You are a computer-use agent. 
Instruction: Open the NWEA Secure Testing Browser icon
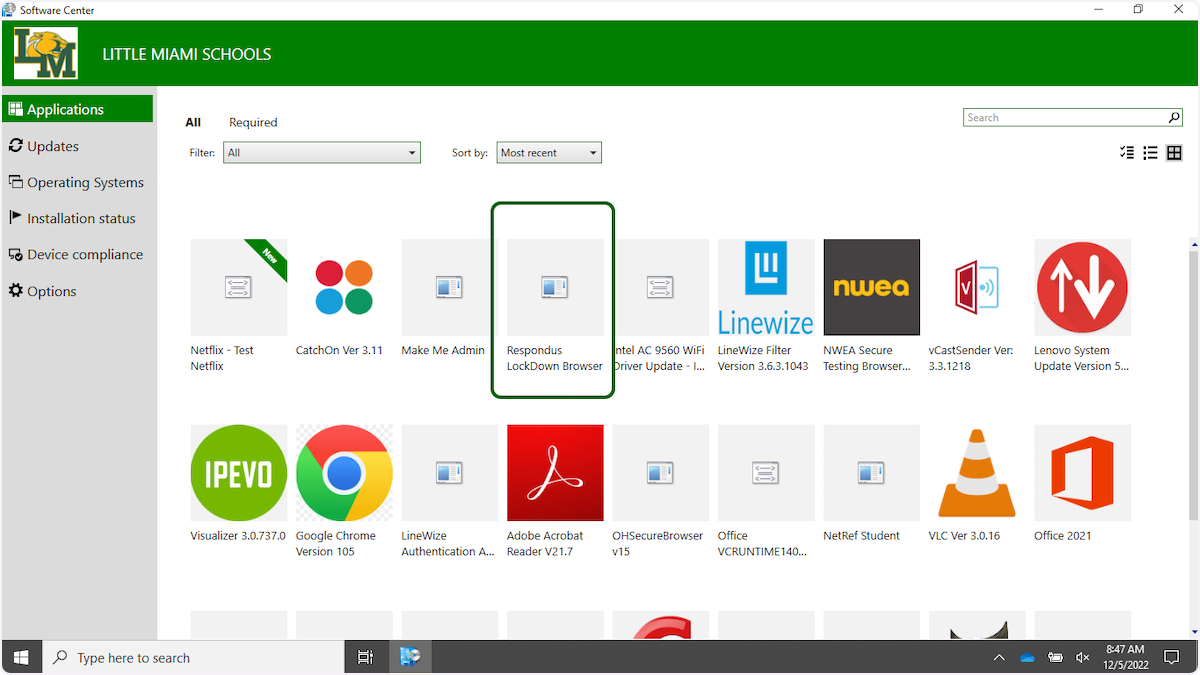[x=872, y=288]
